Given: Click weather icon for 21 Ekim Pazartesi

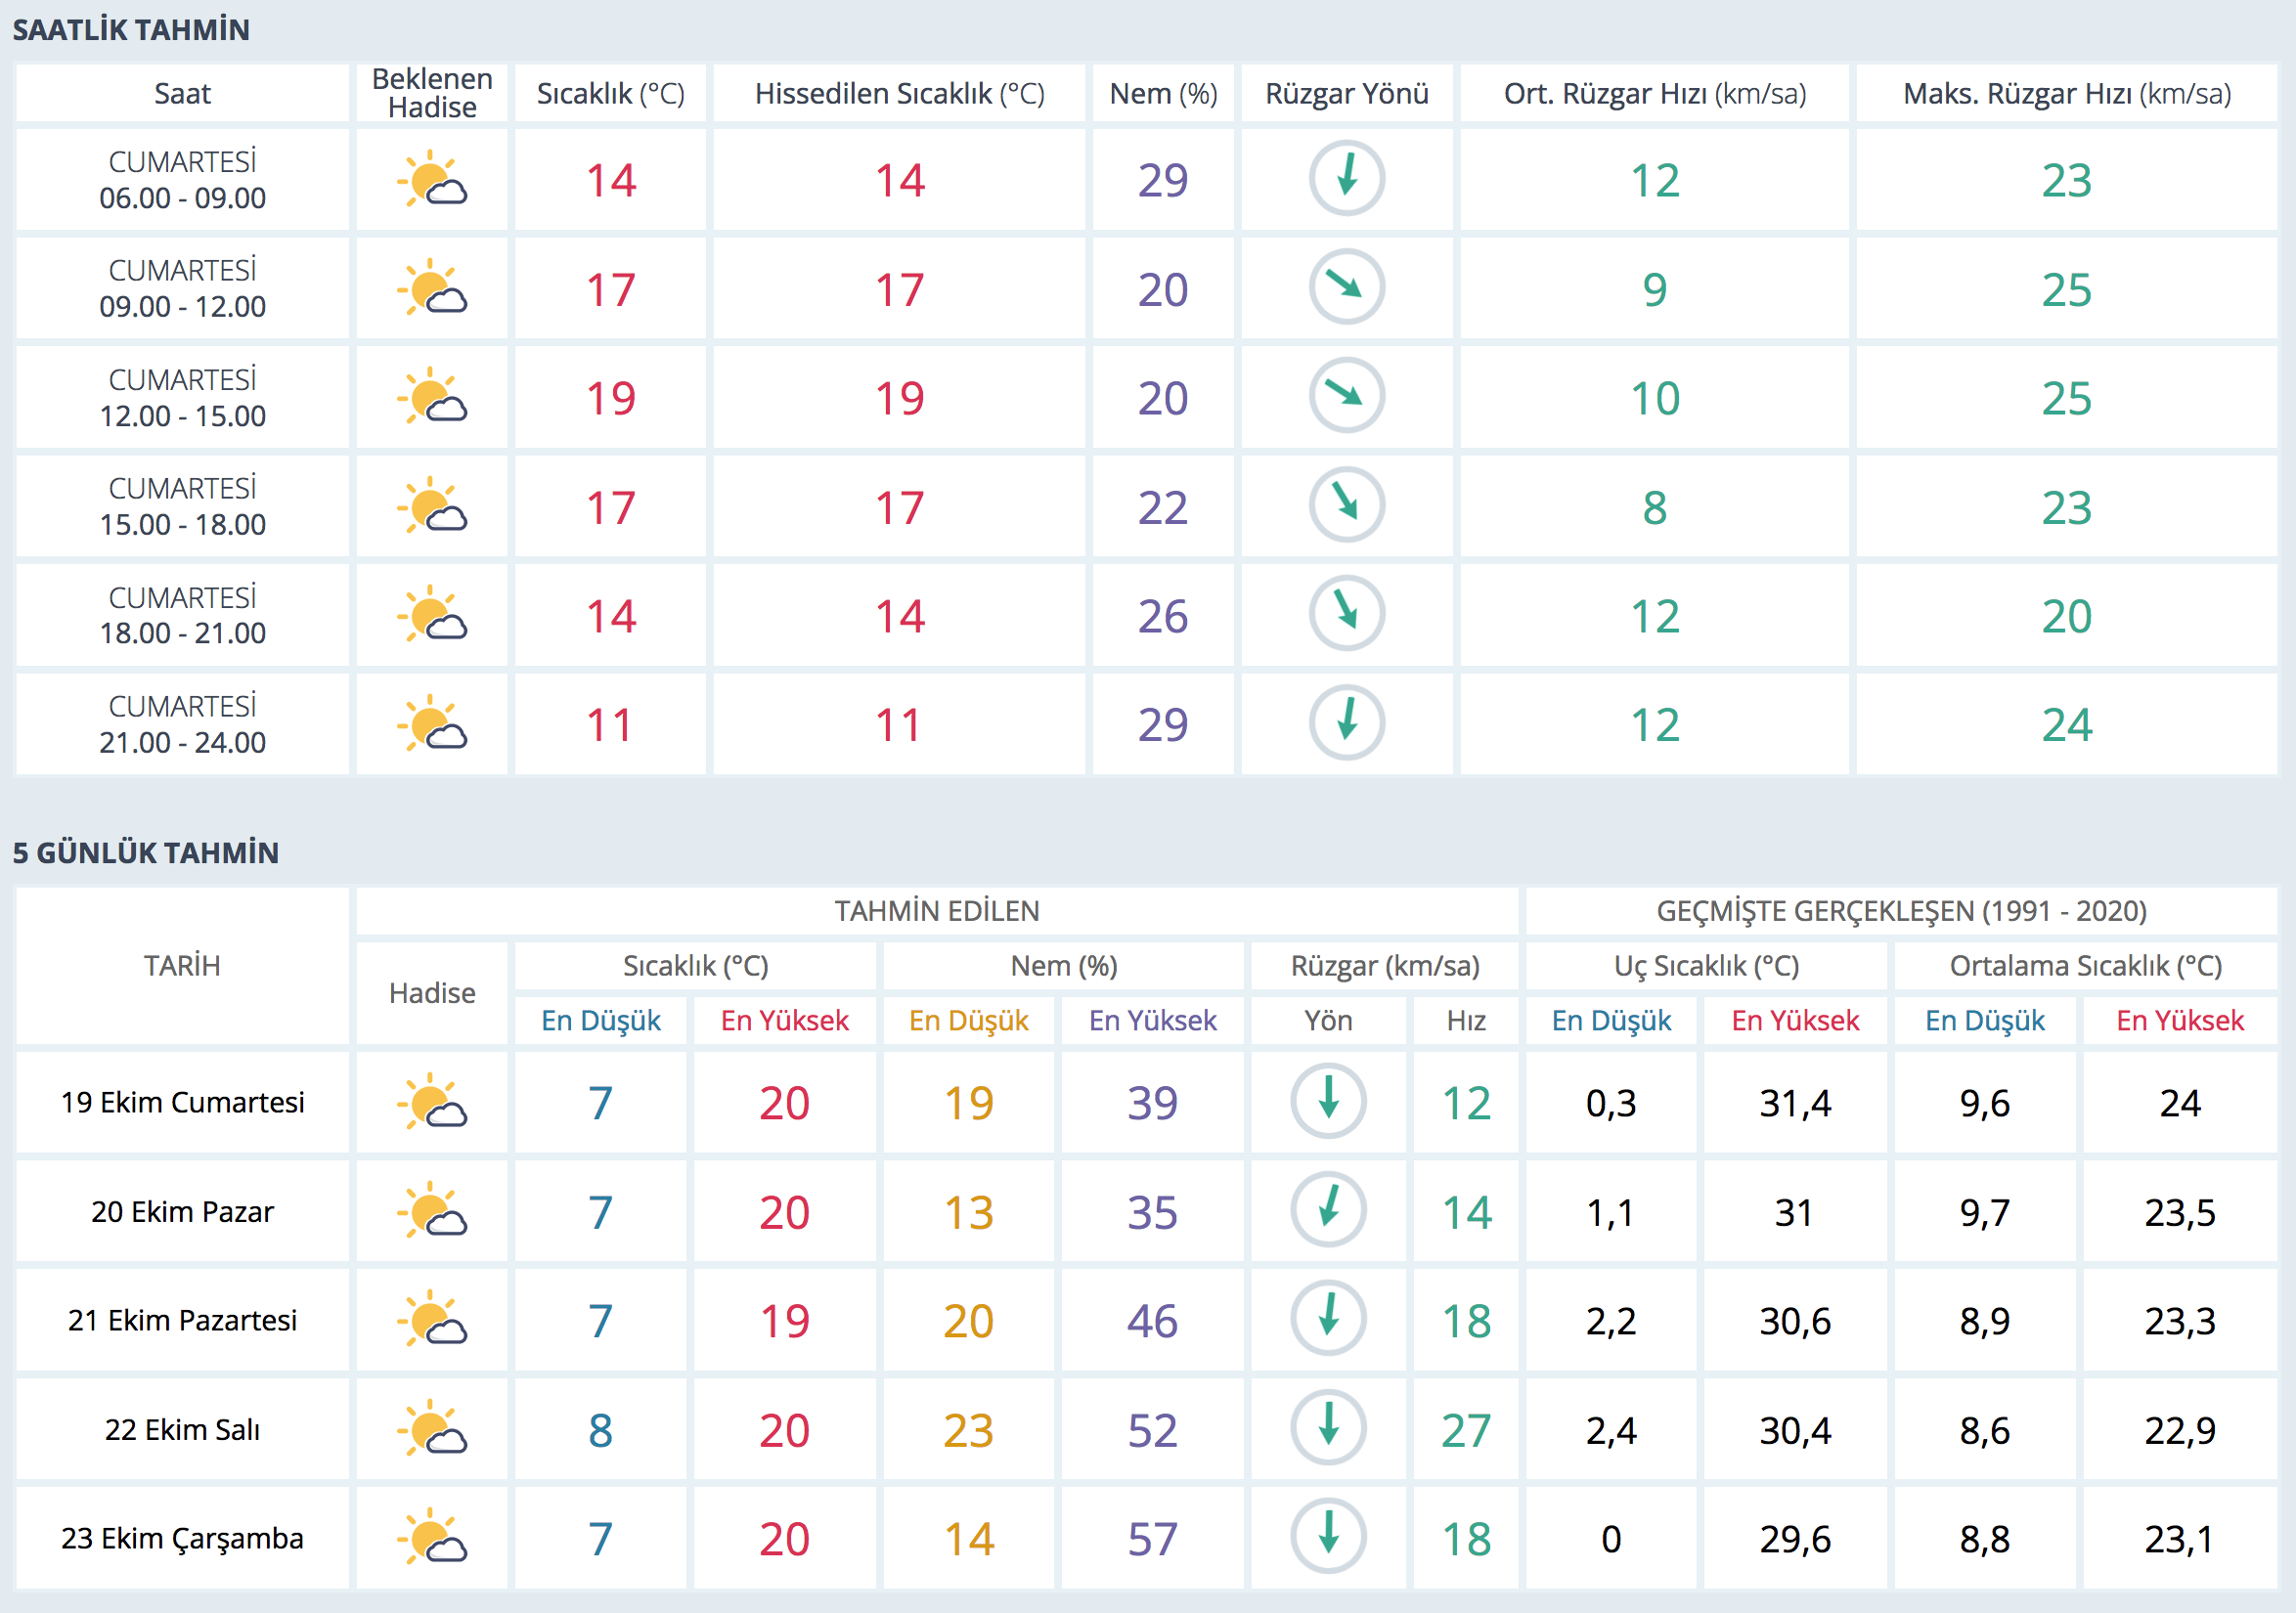Looking at the screenshot, I should 432,1319.
